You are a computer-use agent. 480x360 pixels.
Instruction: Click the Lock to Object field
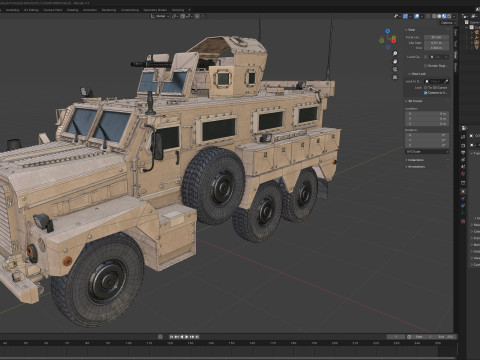pyautogui.click(x=436, y=81)
